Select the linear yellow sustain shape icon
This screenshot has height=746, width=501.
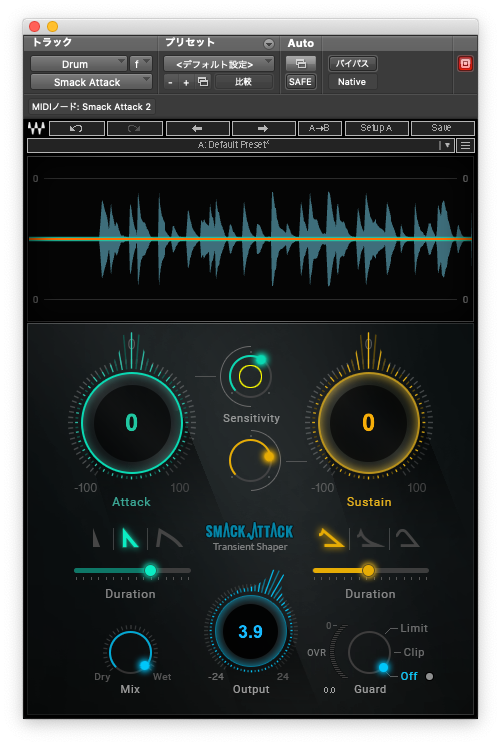click(x=331, y=538)
